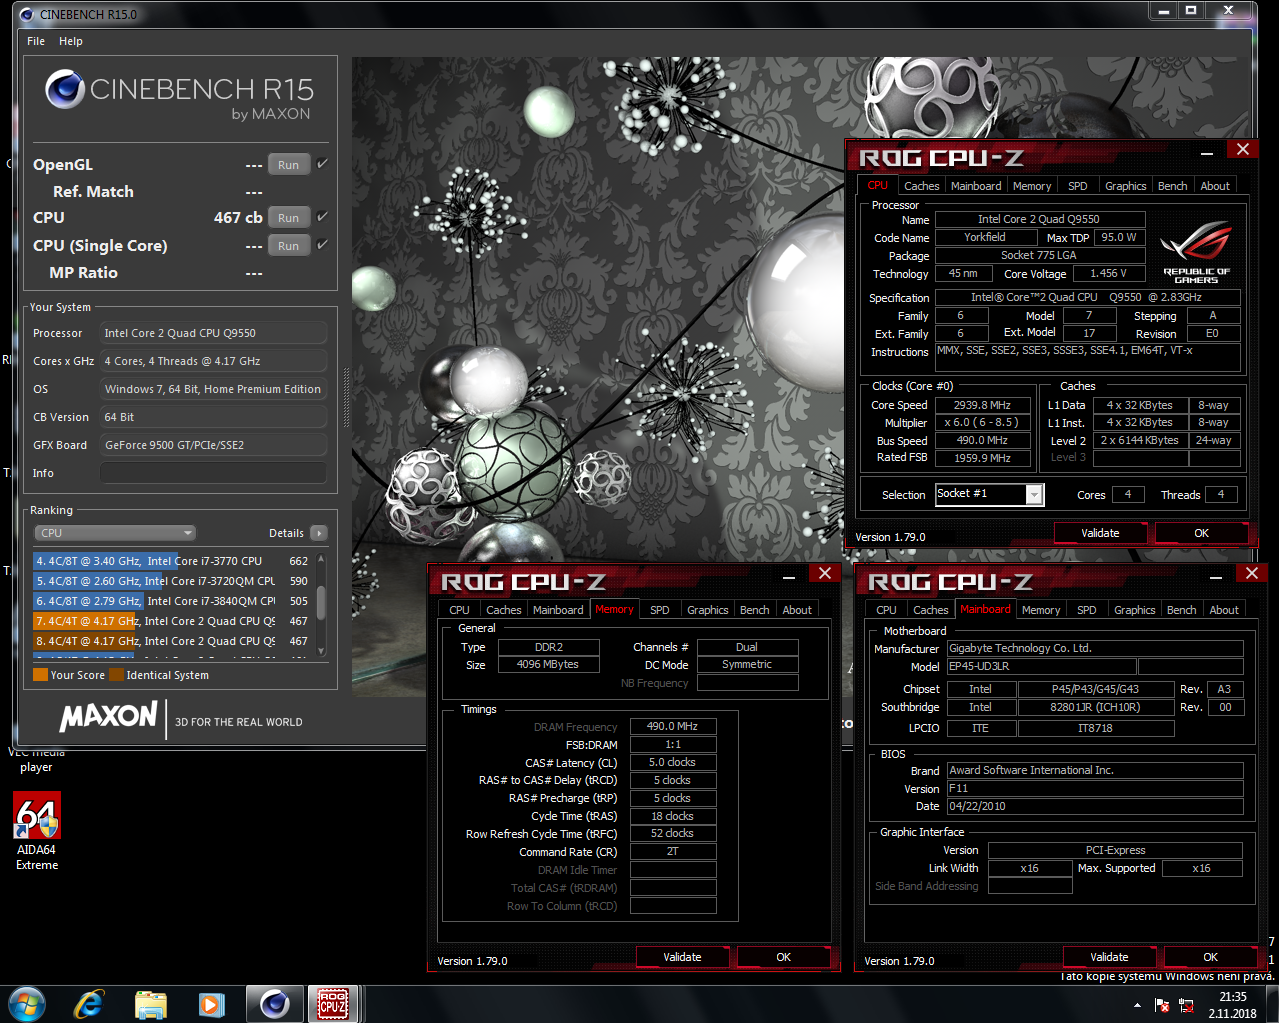
Task: Open Bench tab in top CPU-Z window
Action: click(x=1172, y=186)
